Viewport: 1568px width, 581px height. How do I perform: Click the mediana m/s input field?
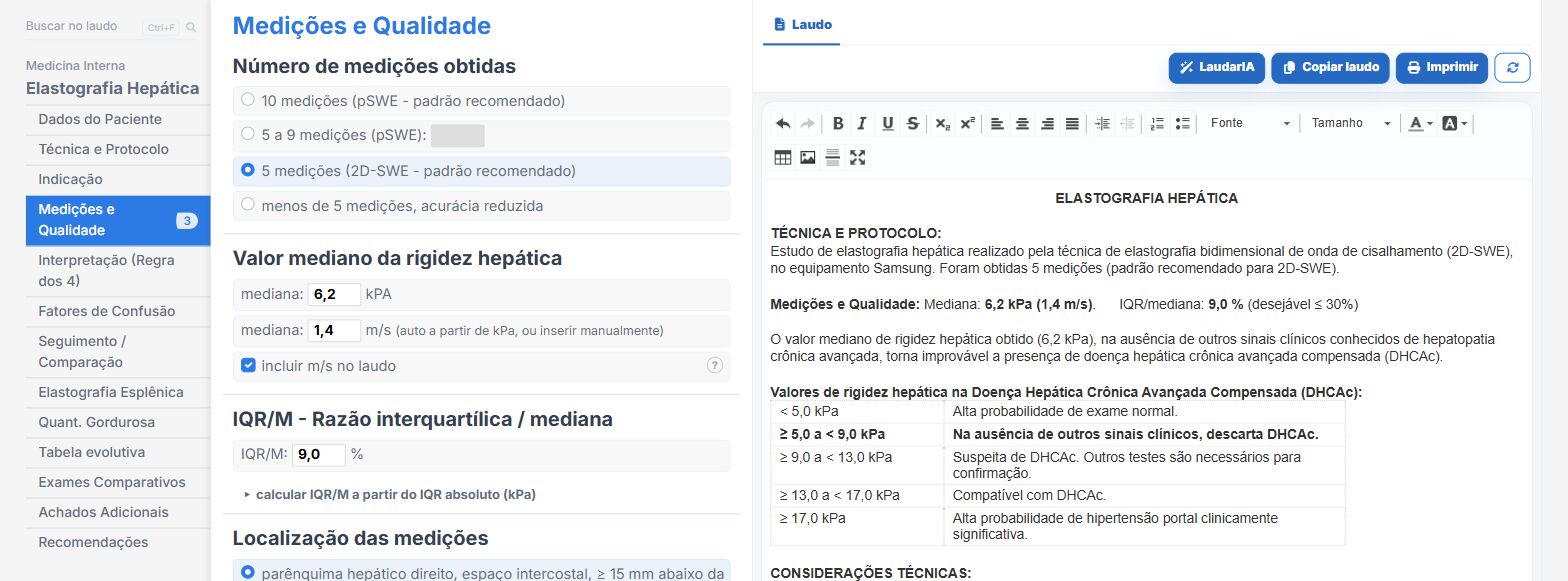coord(333,330)
